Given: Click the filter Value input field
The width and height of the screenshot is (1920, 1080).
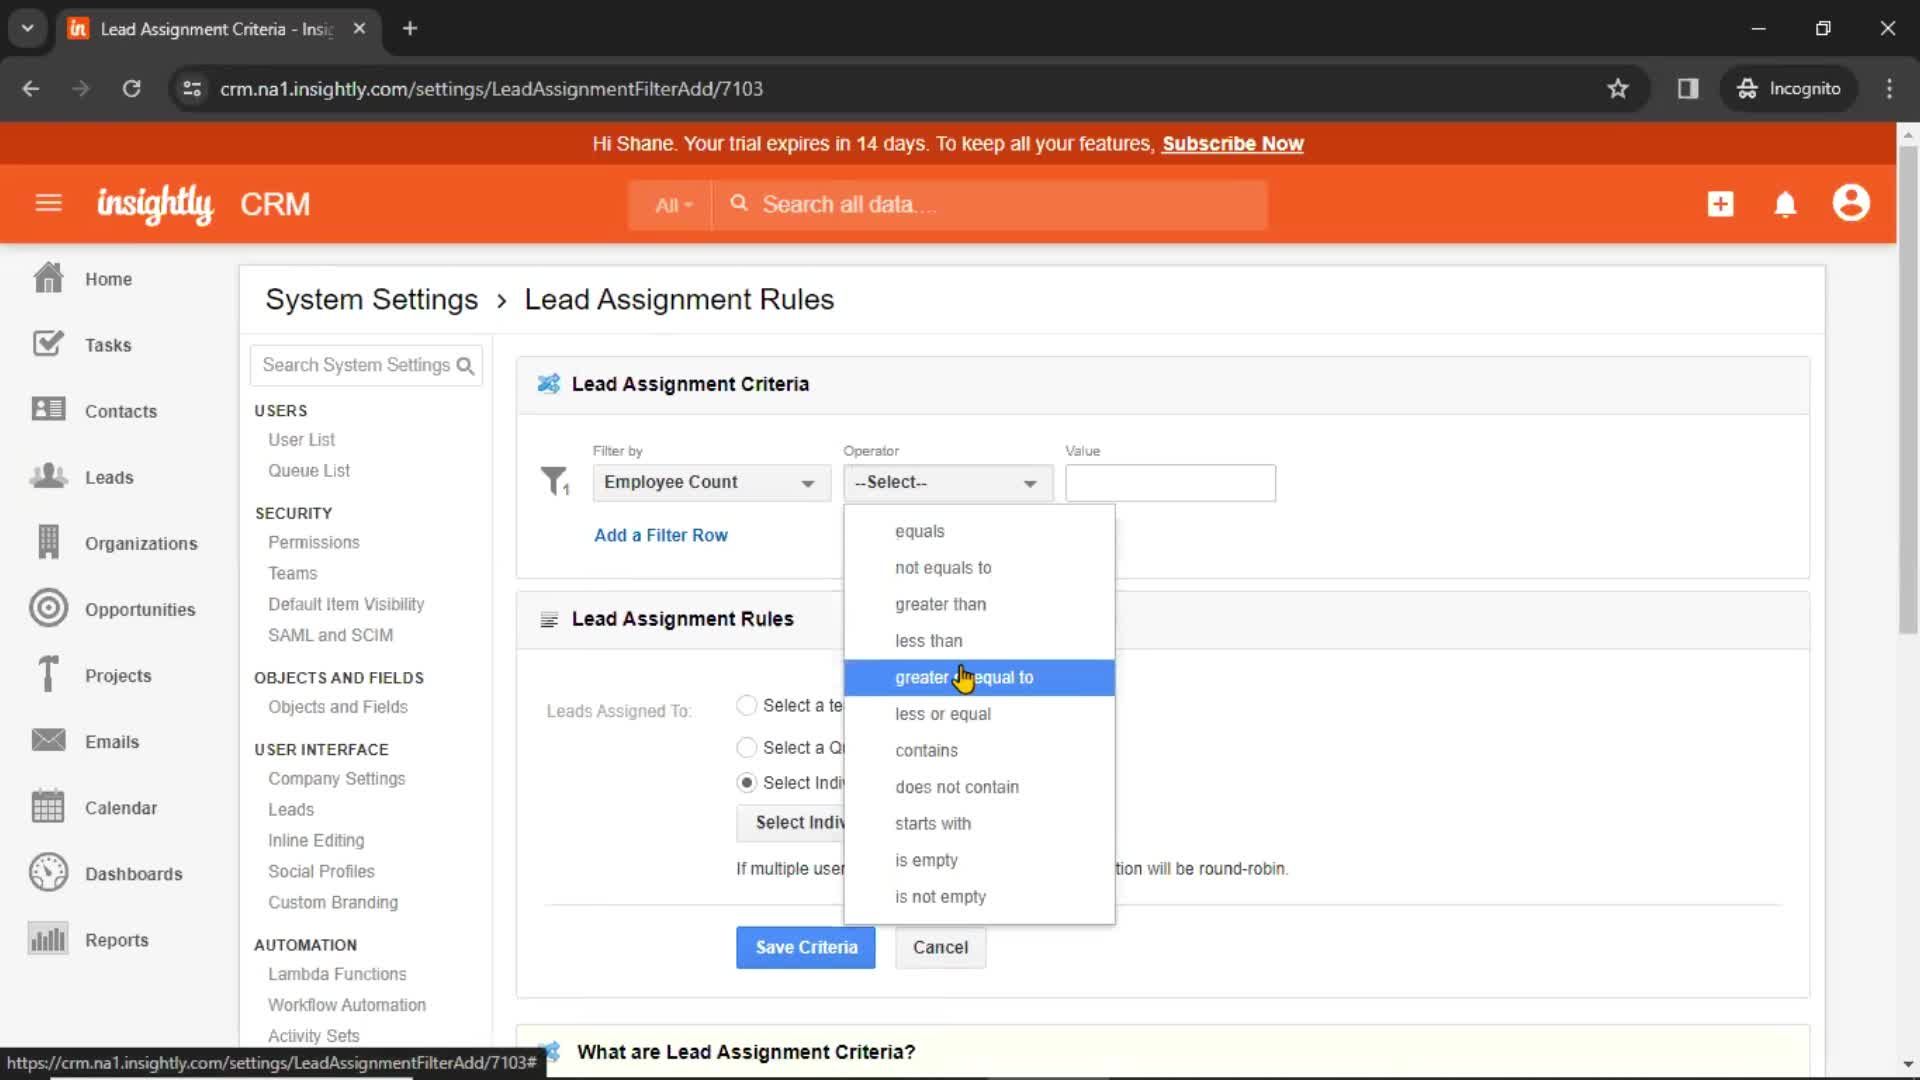Looking at the screenshot, I should click(1170, 483).
